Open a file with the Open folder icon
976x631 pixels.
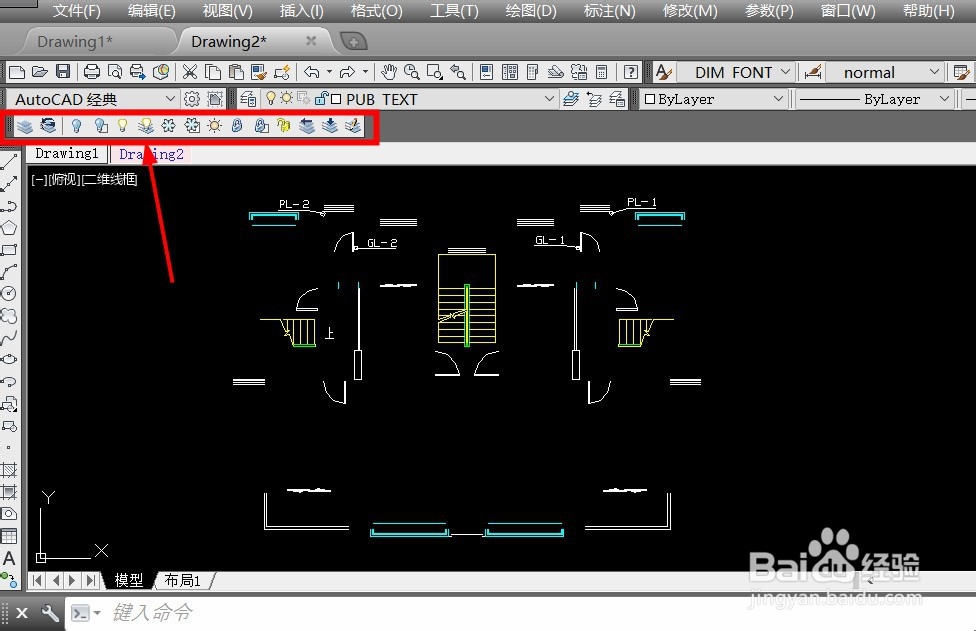40,72
